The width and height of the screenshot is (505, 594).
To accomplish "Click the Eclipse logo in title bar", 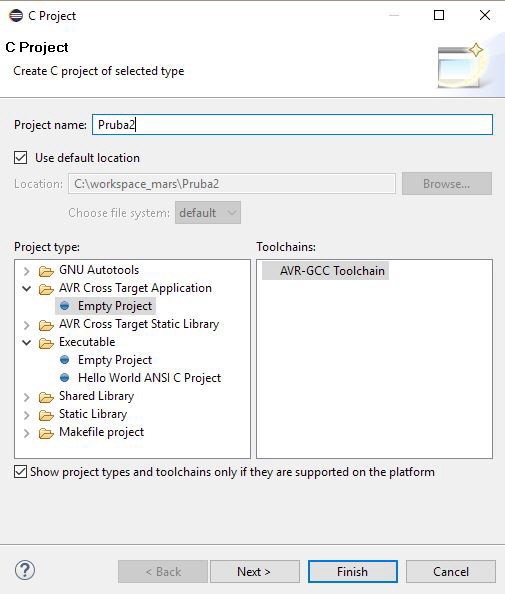I will [x=16, y=16].
